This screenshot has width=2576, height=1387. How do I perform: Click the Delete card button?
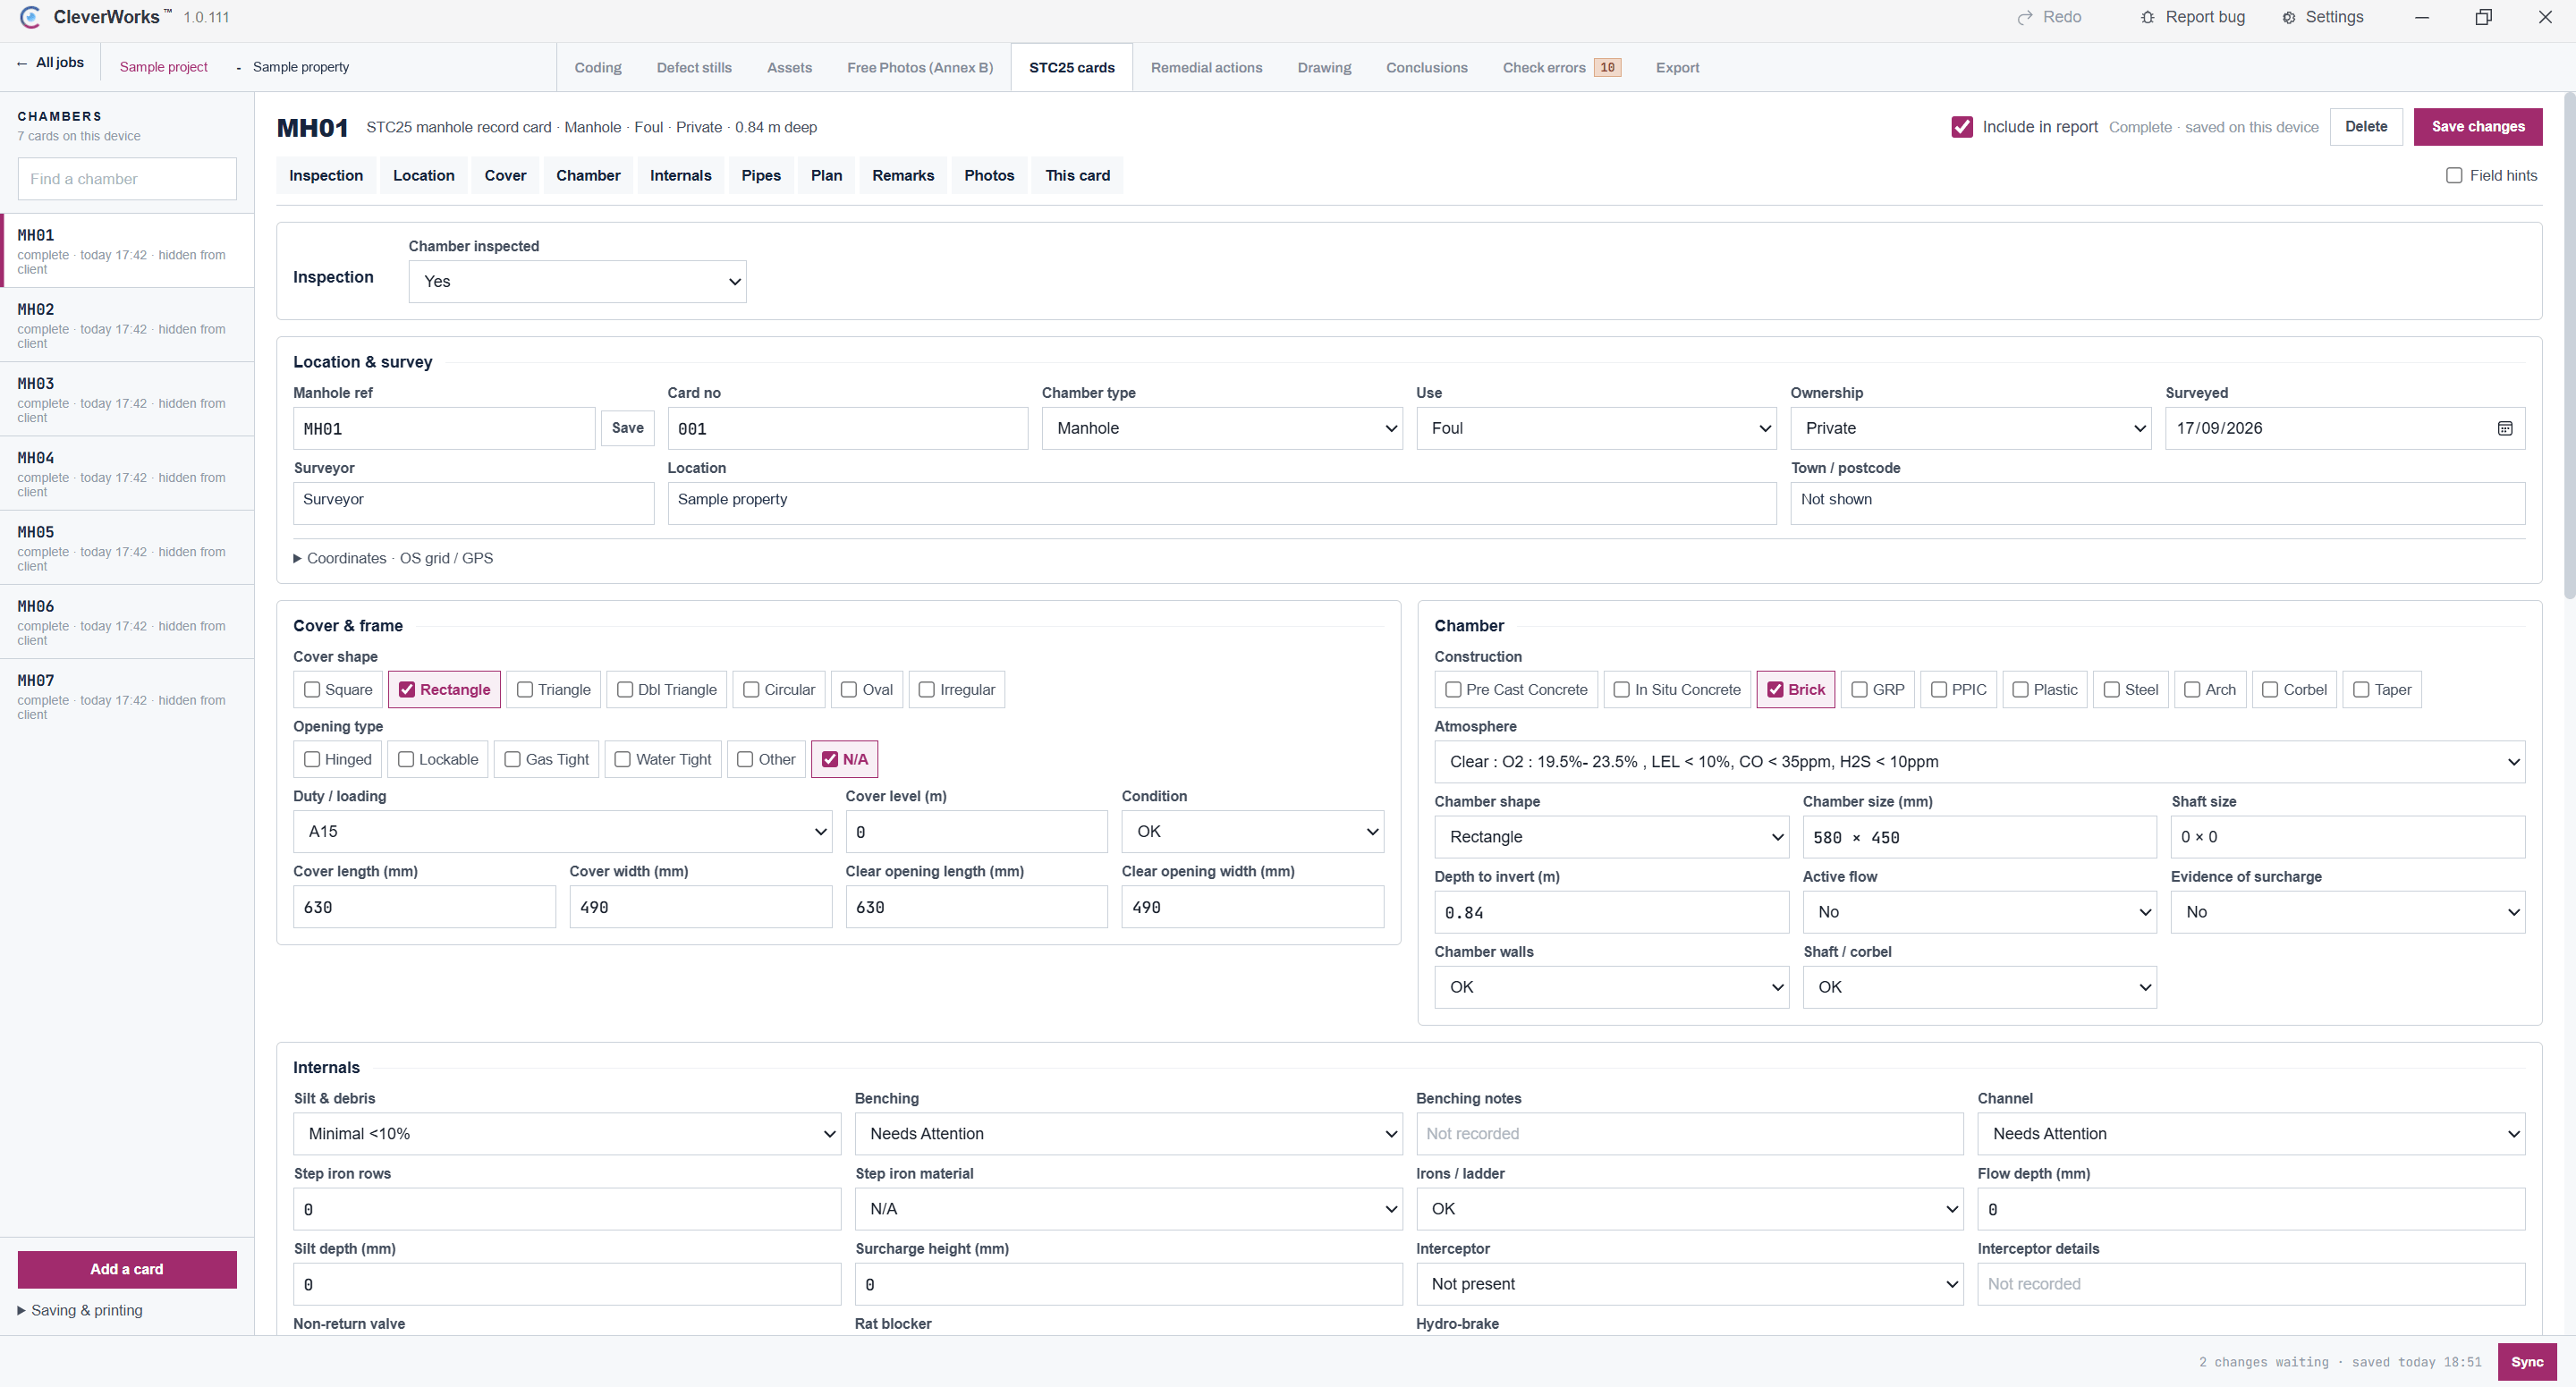[x=2366, y=126]
